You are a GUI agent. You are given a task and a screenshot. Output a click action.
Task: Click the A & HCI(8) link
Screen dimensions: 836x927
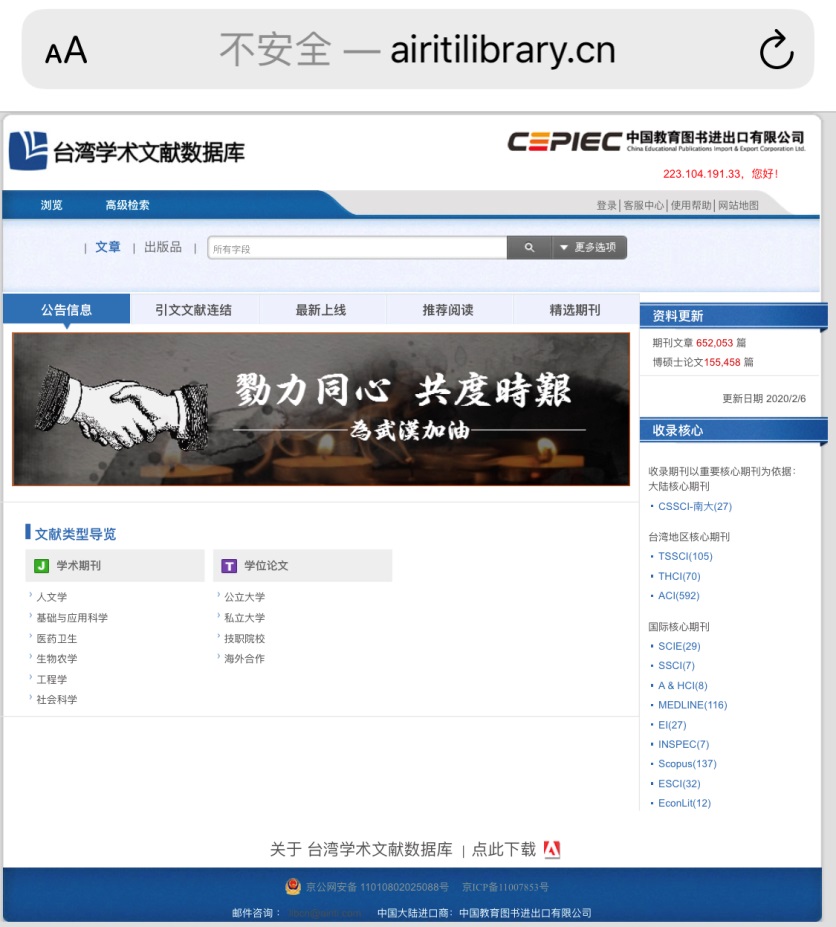(x=683, y=686)
